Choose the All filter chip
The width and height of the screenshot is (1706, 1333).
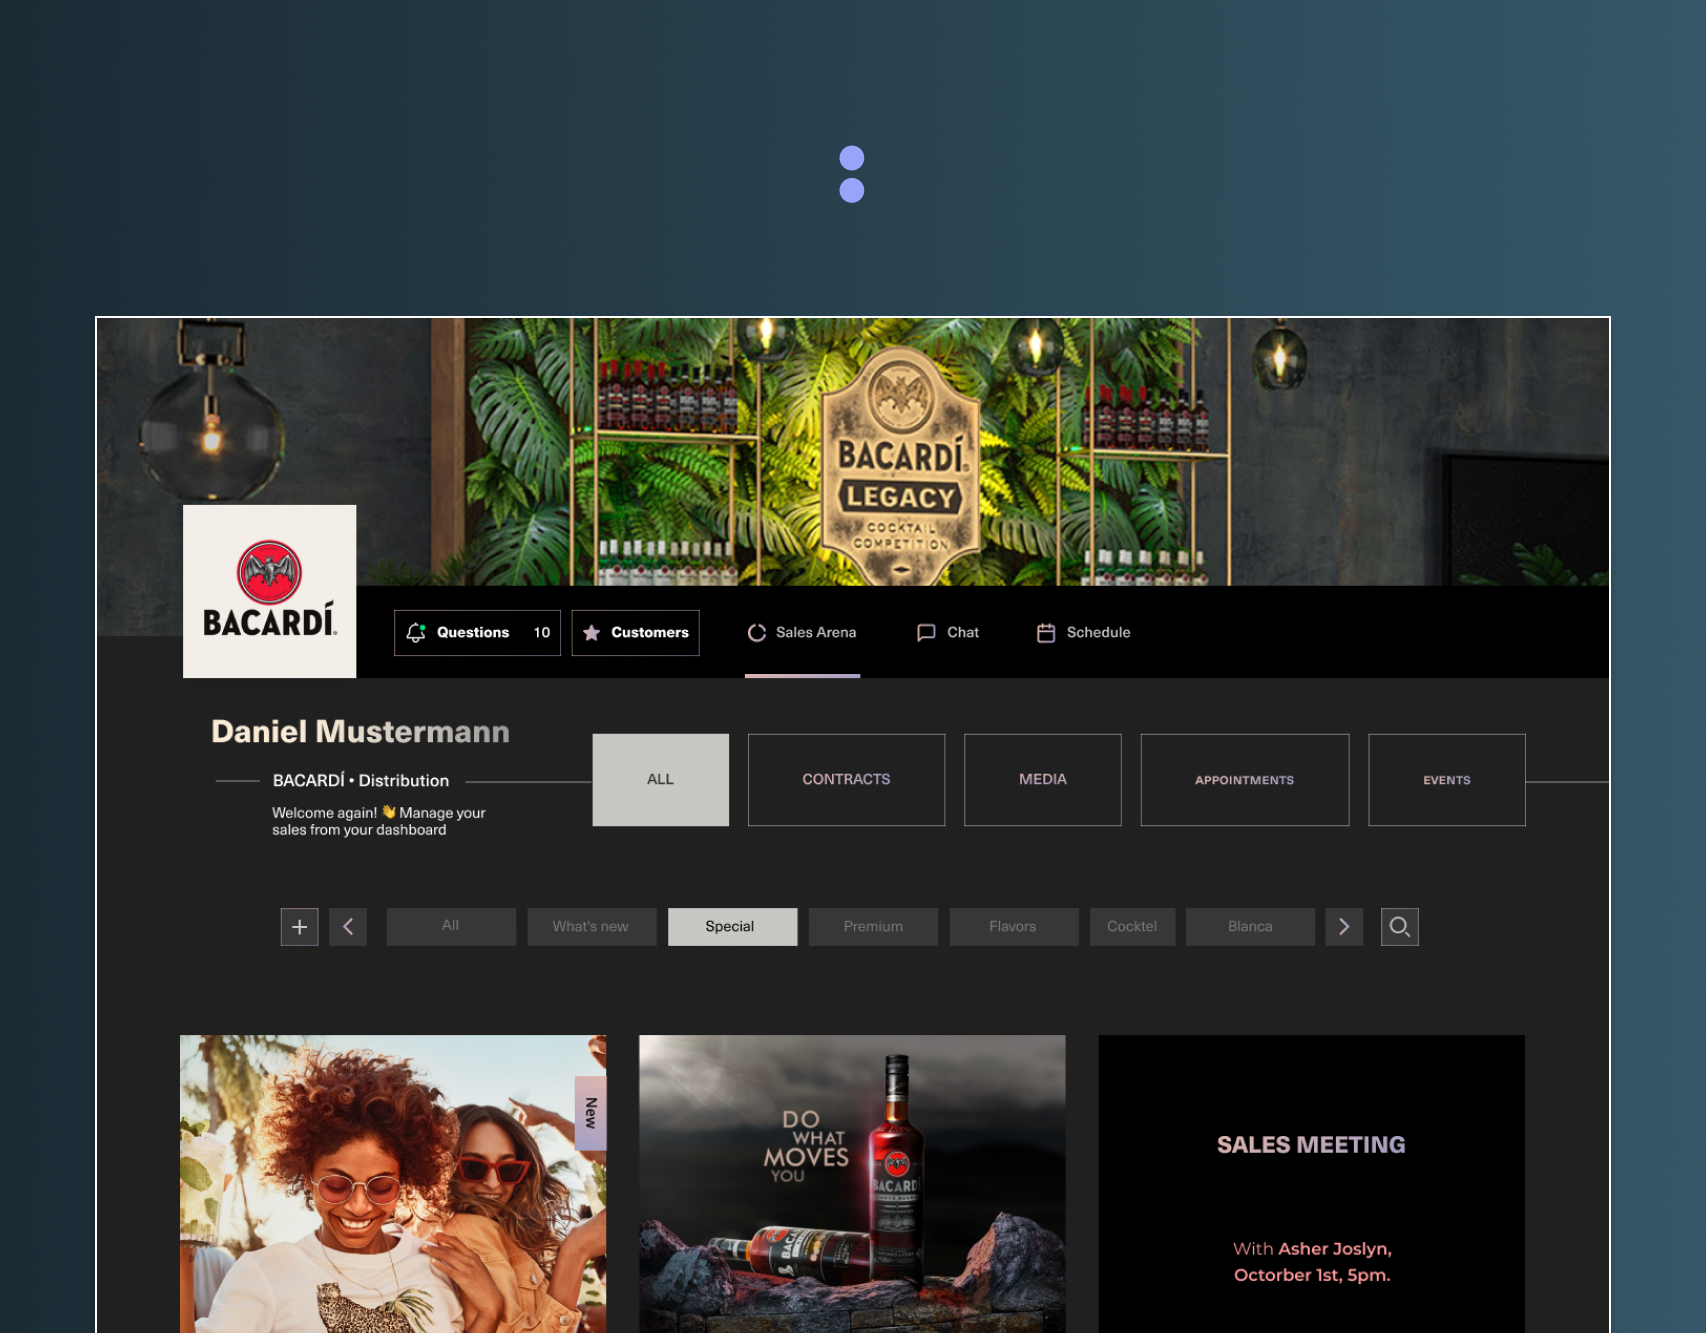click(x=451, y=927)
